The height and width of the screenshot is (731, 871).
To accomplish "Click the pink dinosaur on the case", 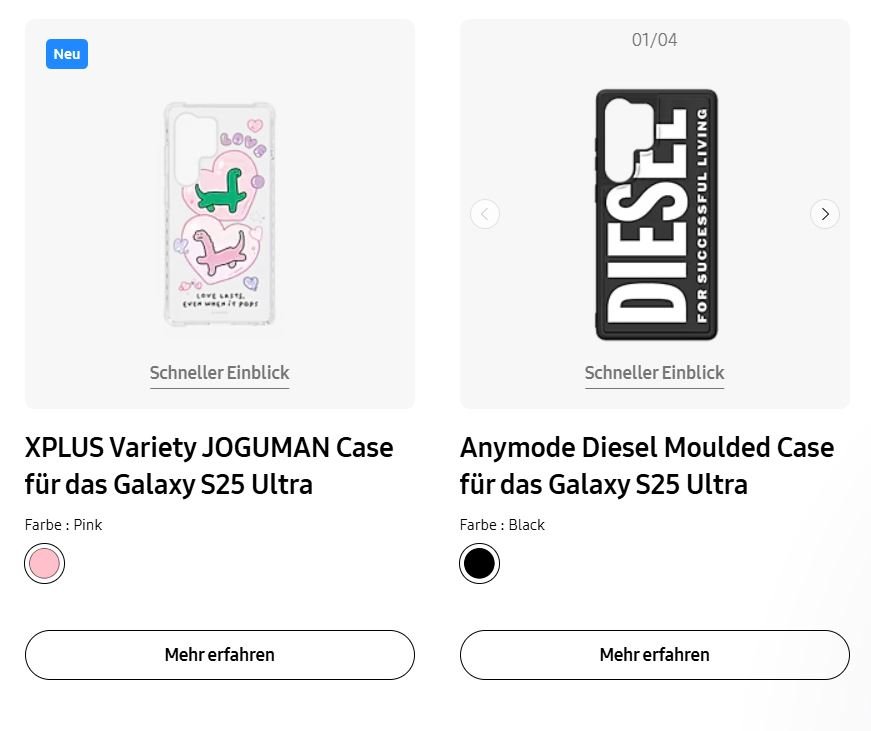I will pyautogui.click(x=218, y=251).
